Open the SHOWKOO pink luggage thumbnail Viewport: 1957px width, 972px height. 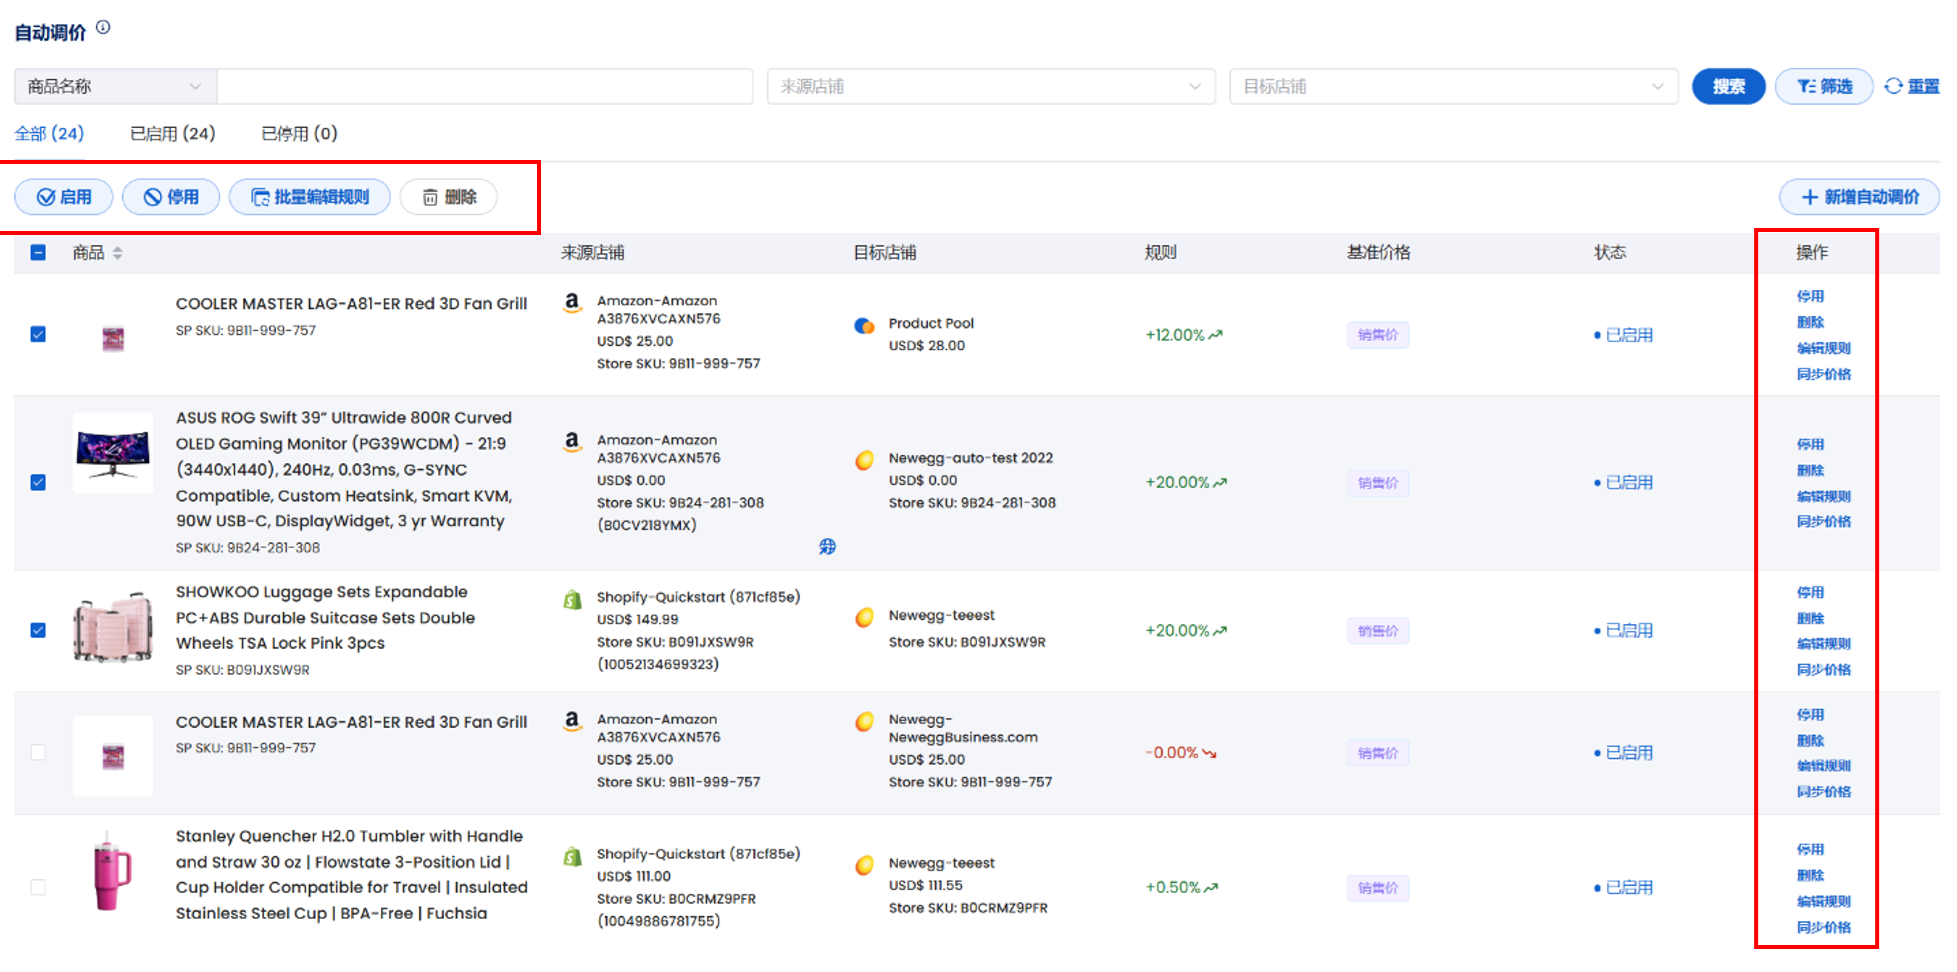pyautogui.click(x=113, y=628)
